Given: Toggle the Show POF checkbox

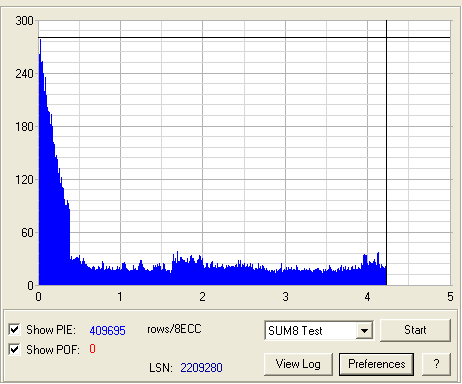Looking at the screenshot, I should (x=14, y=349).
